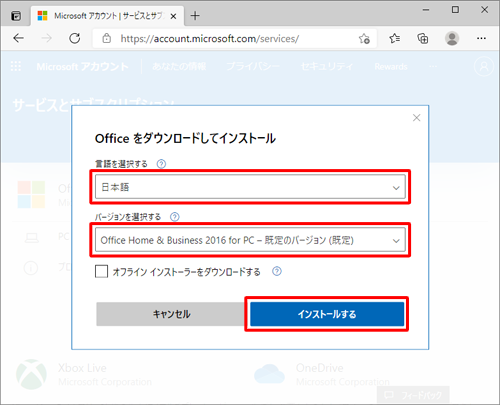Close the Microsoft アカウント tab
Viewport: 500px width, 405px height.
click(173, 16)
